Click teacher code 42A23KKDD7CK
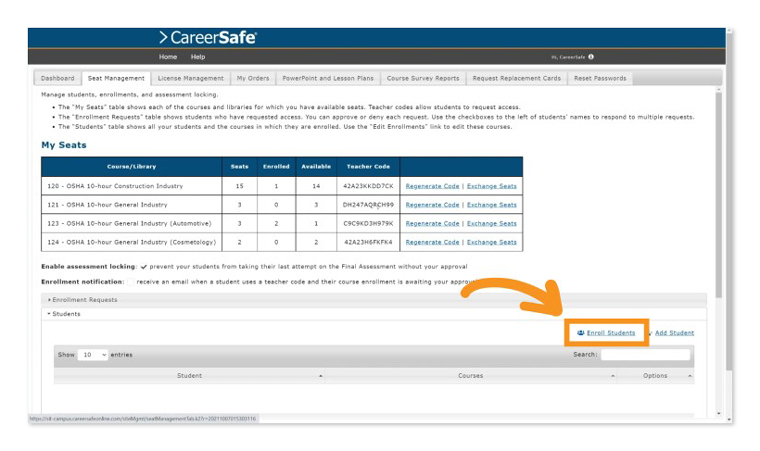Viewport: 760px width, 451px height. [368, 186]
